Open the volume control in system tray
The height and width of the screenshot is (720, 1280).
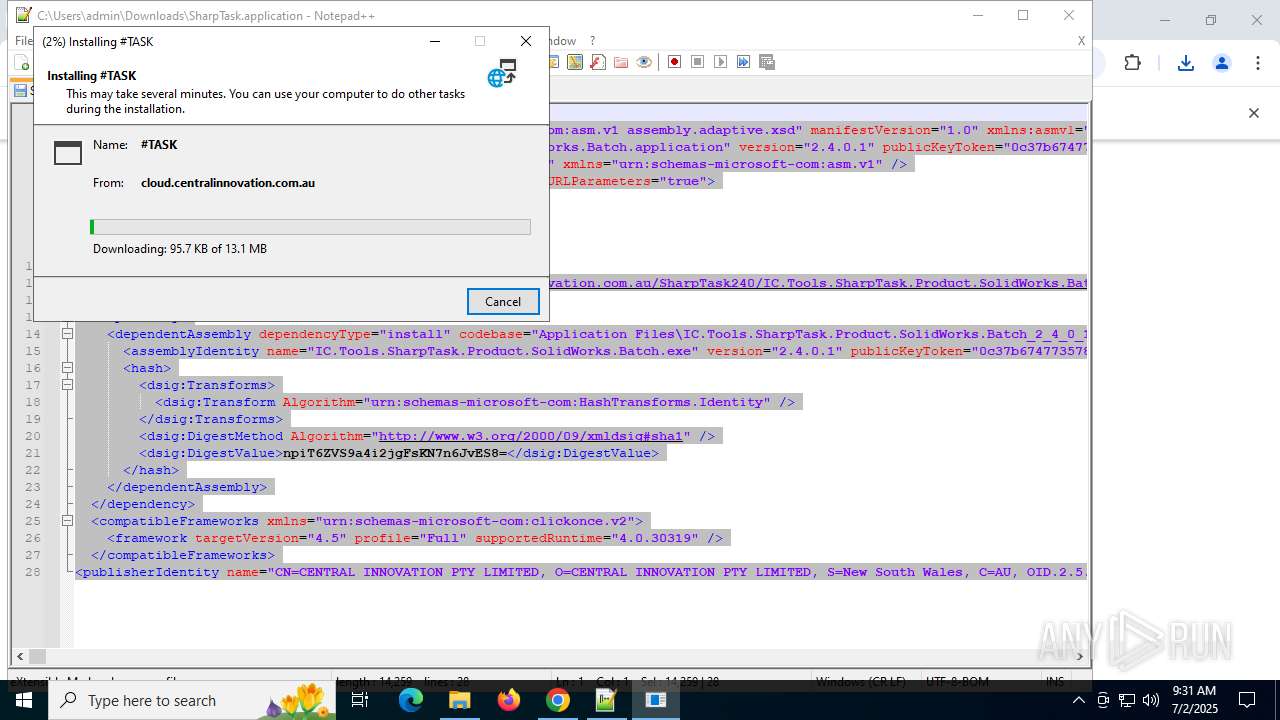click(1151, 700)
